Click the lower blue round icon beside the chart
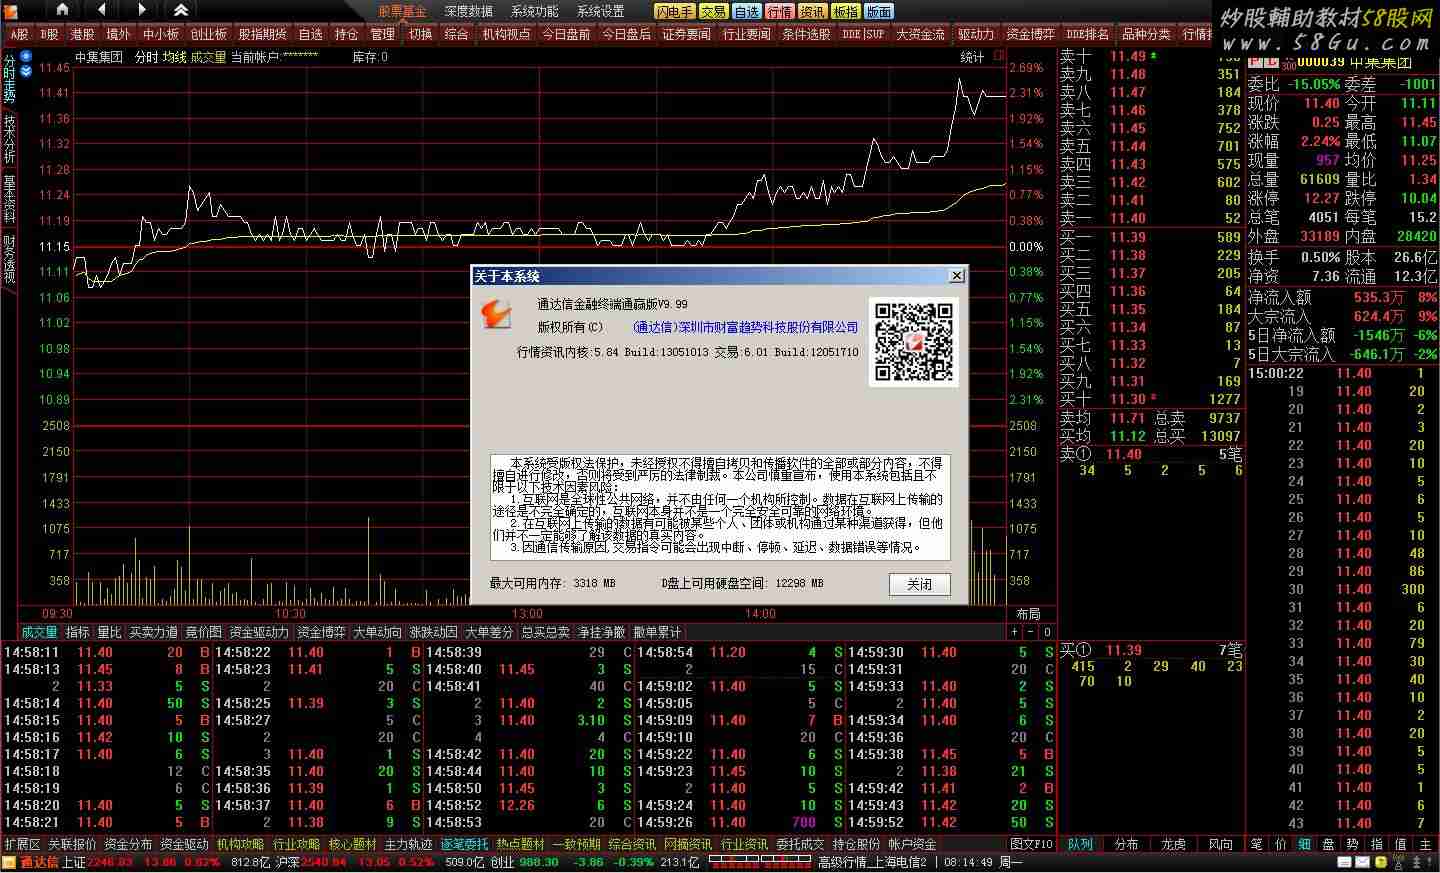 pyautogui.click(x=26, y=70)
